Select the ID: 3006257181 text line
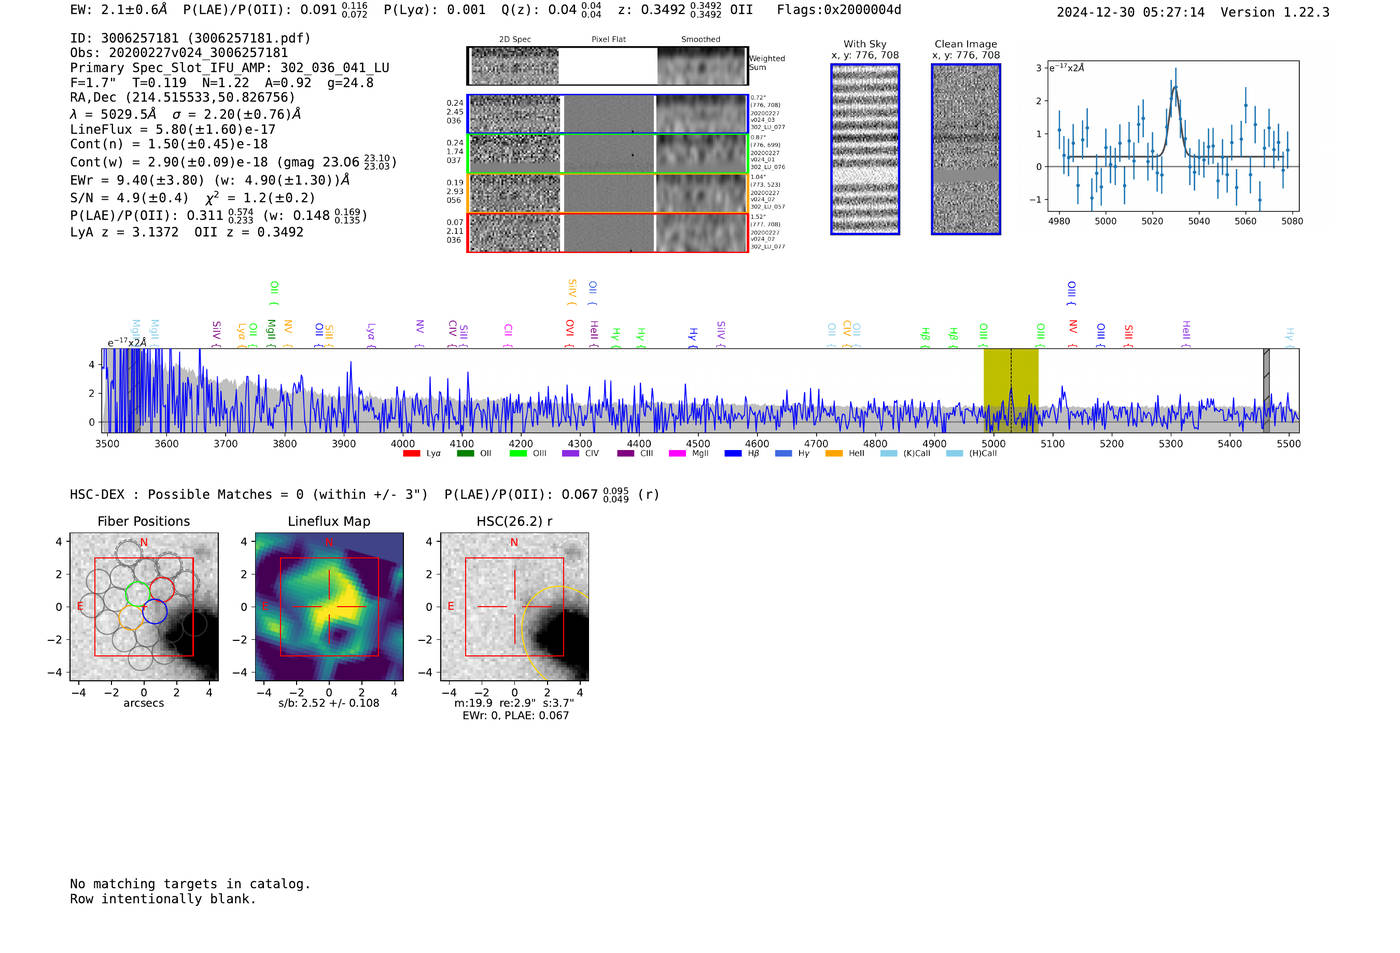 pyautogui.click(x=190, y=38)
